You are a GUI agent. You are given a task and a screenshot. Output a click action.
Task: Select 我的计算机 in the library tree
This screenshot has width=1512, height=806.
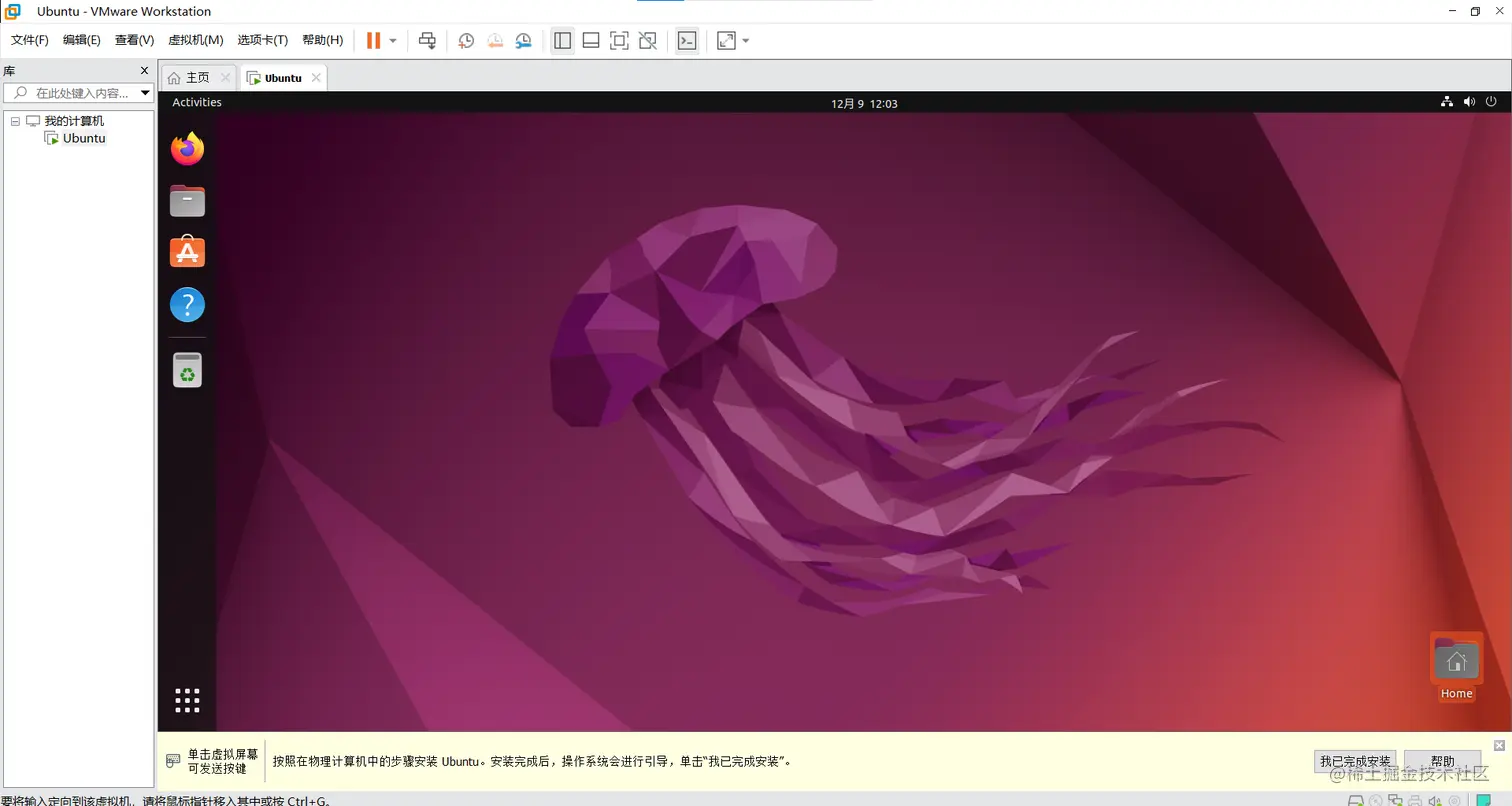pyautogui.click(x=74, y=121)
